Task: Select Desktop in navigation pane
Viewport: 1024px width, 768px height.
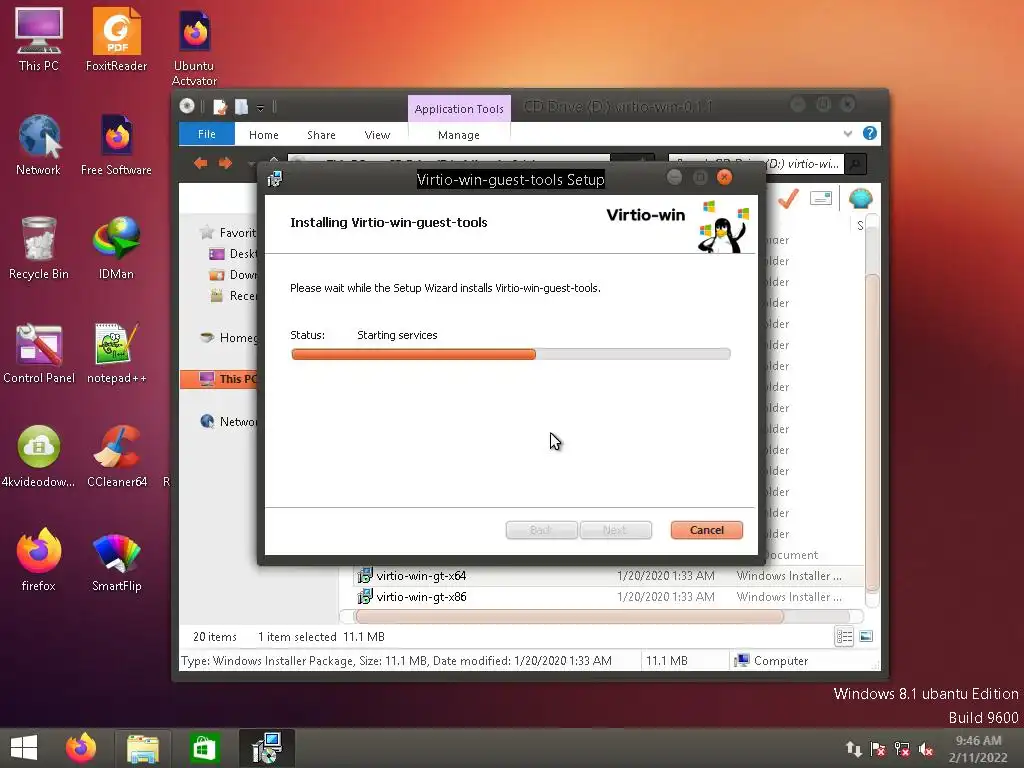Action: tap(232, 254)
